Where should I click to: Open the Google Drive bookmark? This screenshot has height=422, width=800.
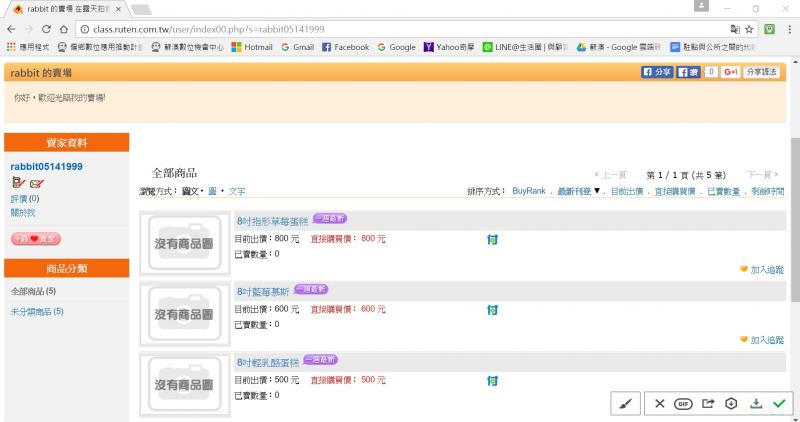coord(618,47)
